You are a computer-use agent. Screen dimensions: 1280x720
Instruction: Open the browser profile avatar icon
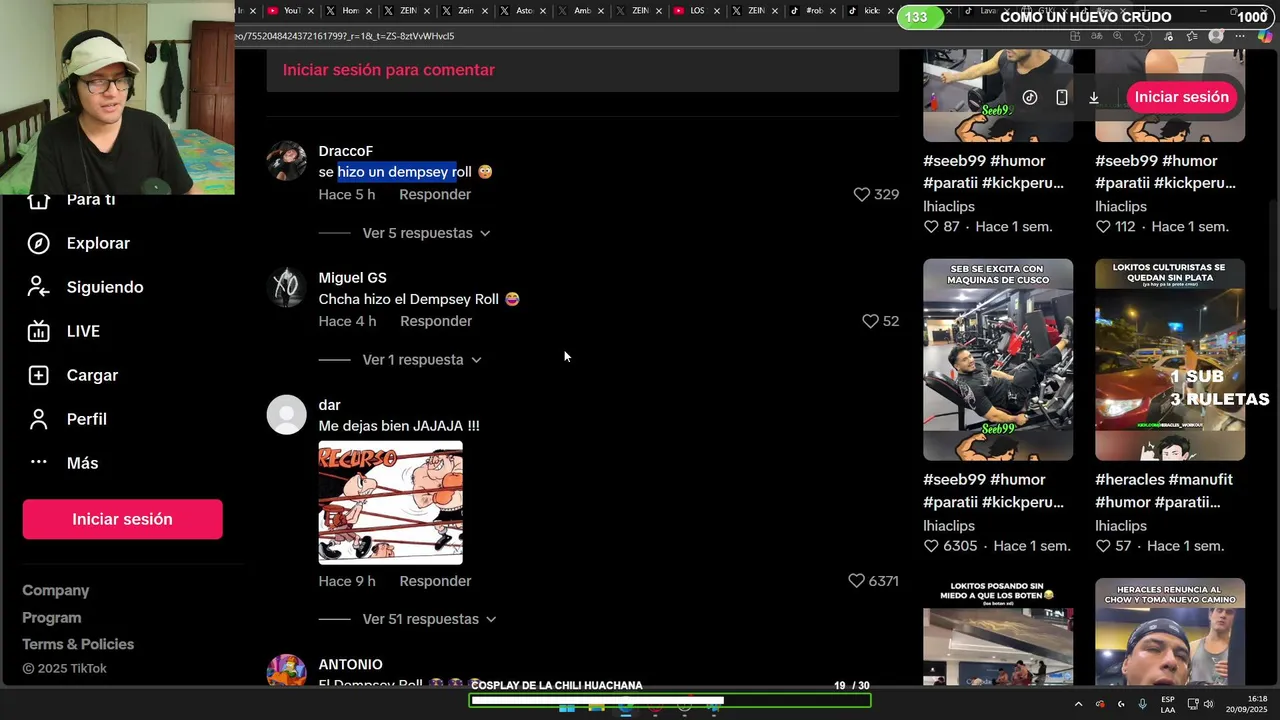click(x=1216, y=36)
